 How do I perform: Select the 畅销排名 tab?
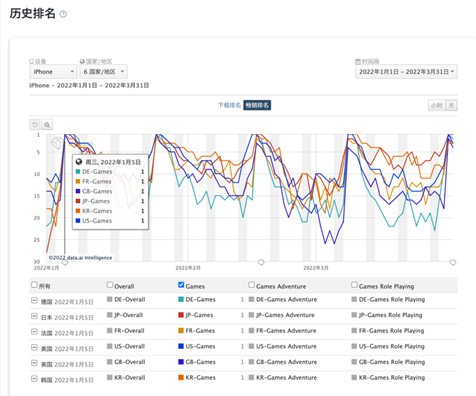[x=257, y=105]
